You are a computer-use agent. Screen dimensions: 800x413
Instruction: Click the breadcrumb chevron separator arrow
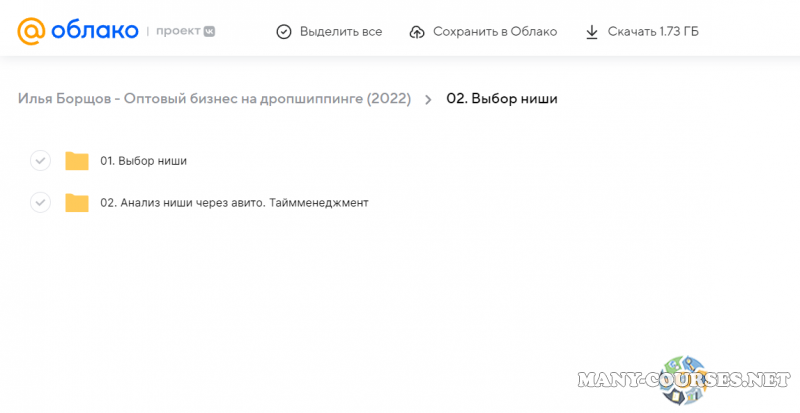click(428, 99)
